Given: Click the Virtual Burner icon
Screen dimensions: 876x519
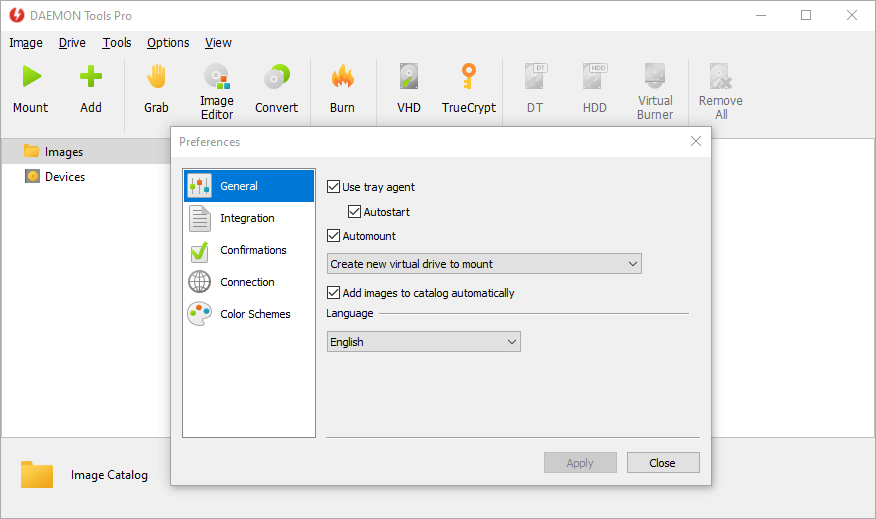Looking at the screenshot, I should tap(655, 76).
